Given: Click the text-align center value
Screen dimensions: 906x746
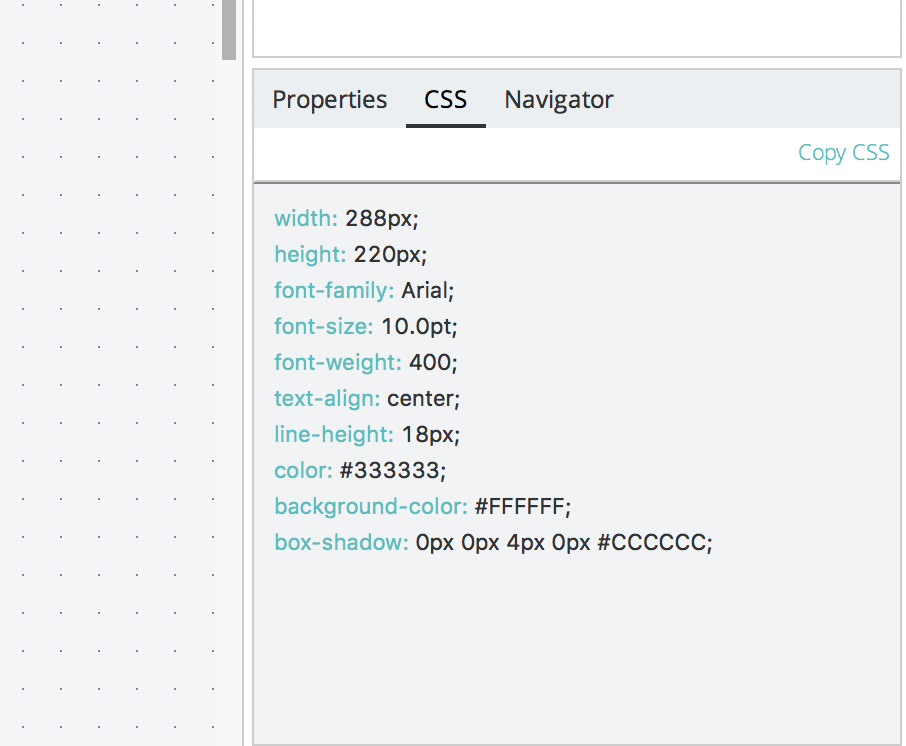Looking at the screenshot, I should (x=423, y=398).
